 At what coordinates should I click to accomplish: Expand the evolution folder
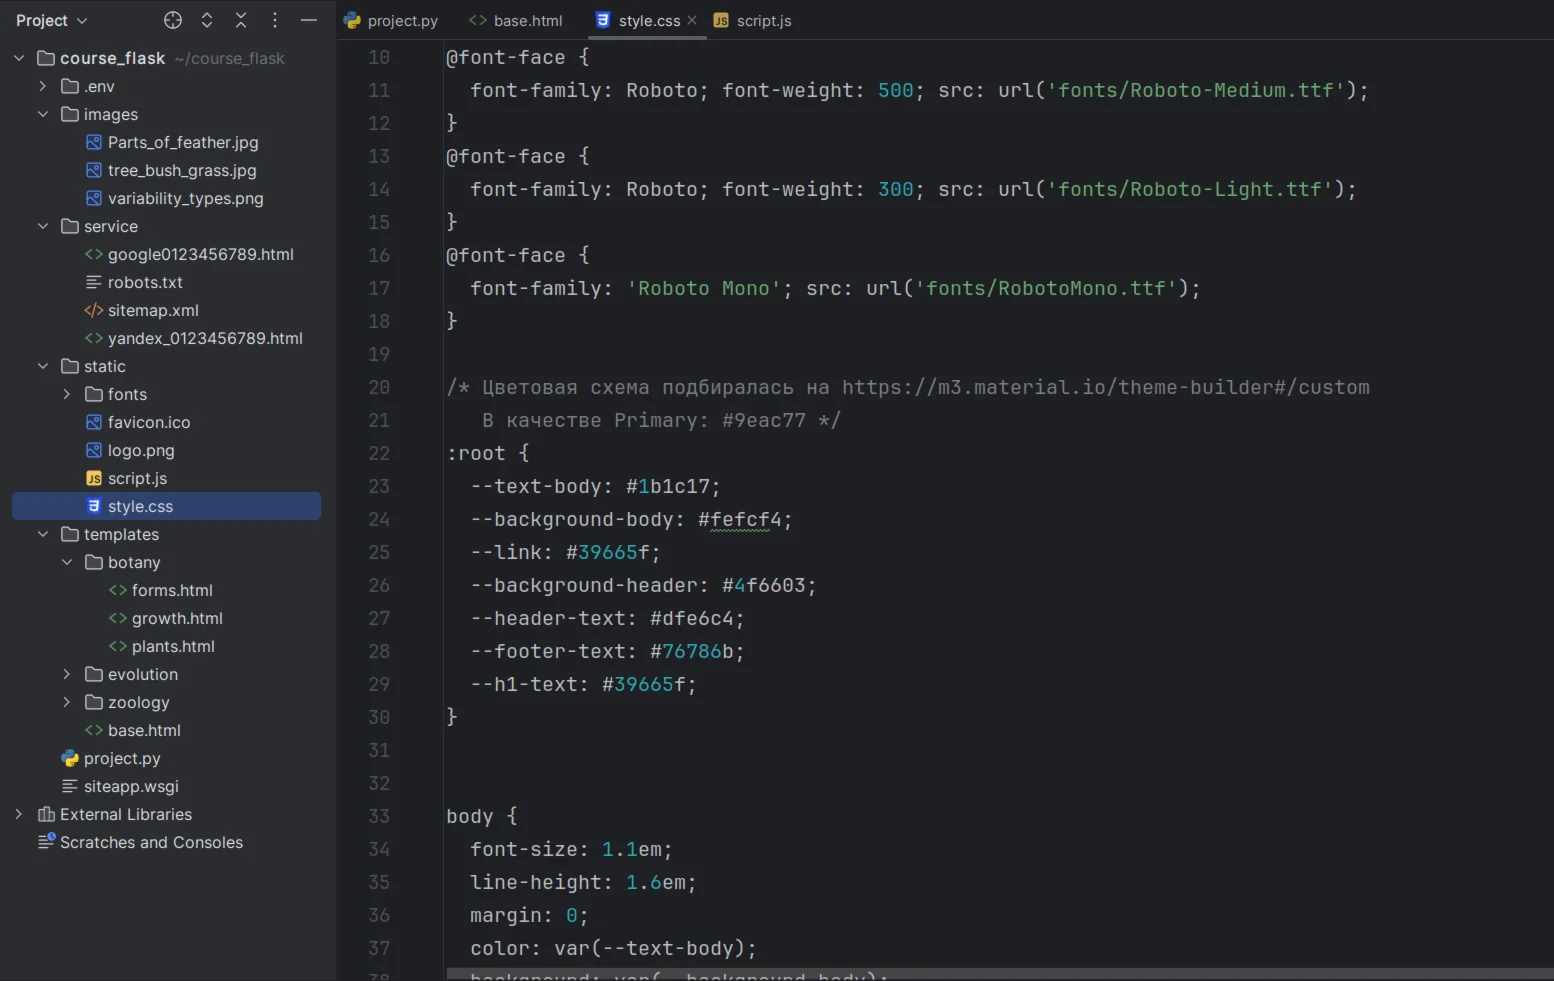coord(67,675)
